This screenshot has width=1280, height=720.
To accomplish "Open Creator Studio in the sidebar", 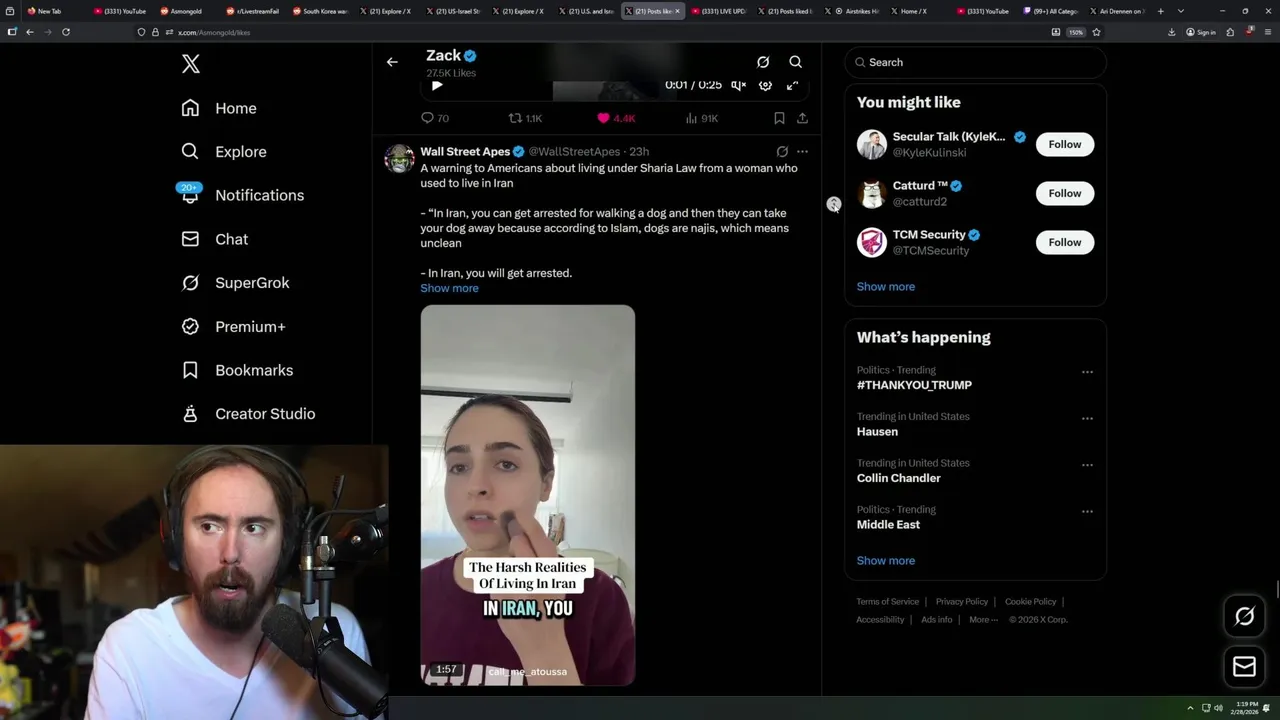I will (248, 413).
